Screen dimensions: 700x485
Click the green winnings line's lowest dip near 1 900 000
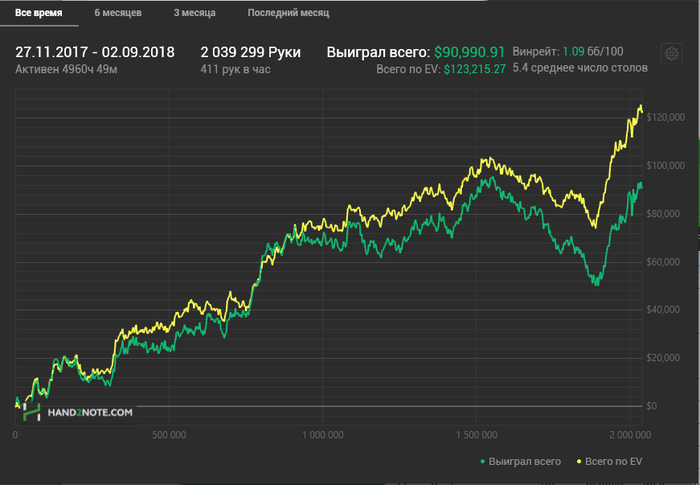tap(597, 284)
